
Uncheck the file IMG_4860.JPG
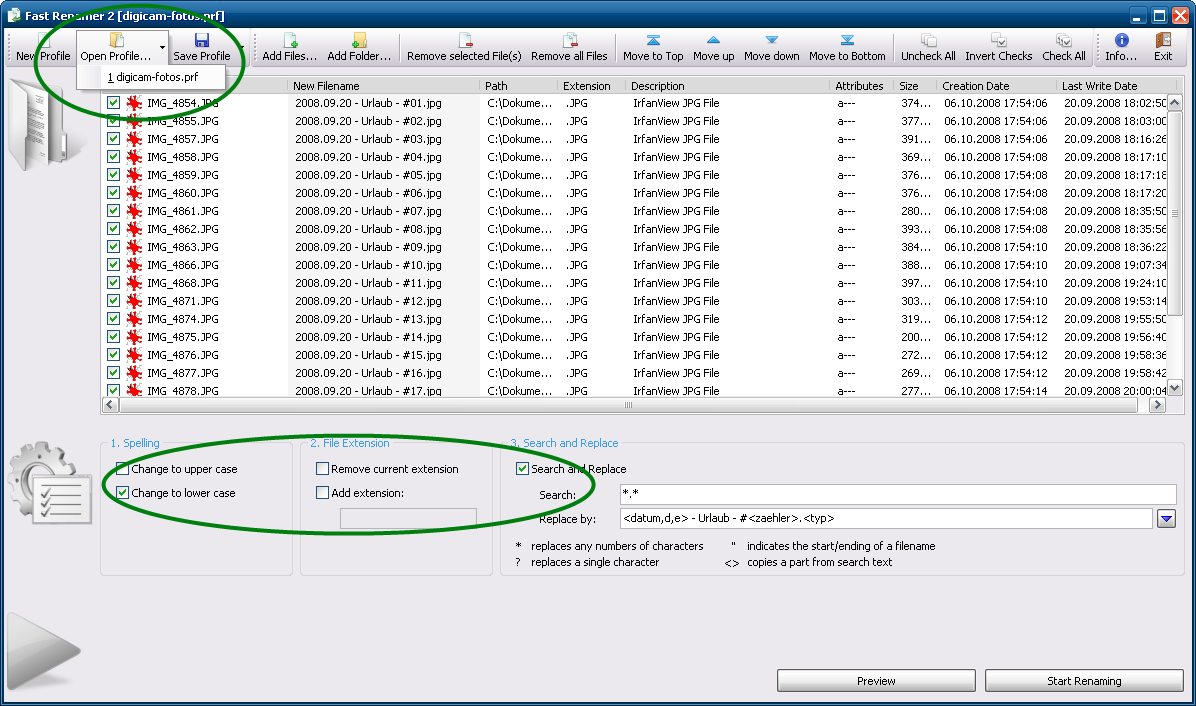point(114,193)
